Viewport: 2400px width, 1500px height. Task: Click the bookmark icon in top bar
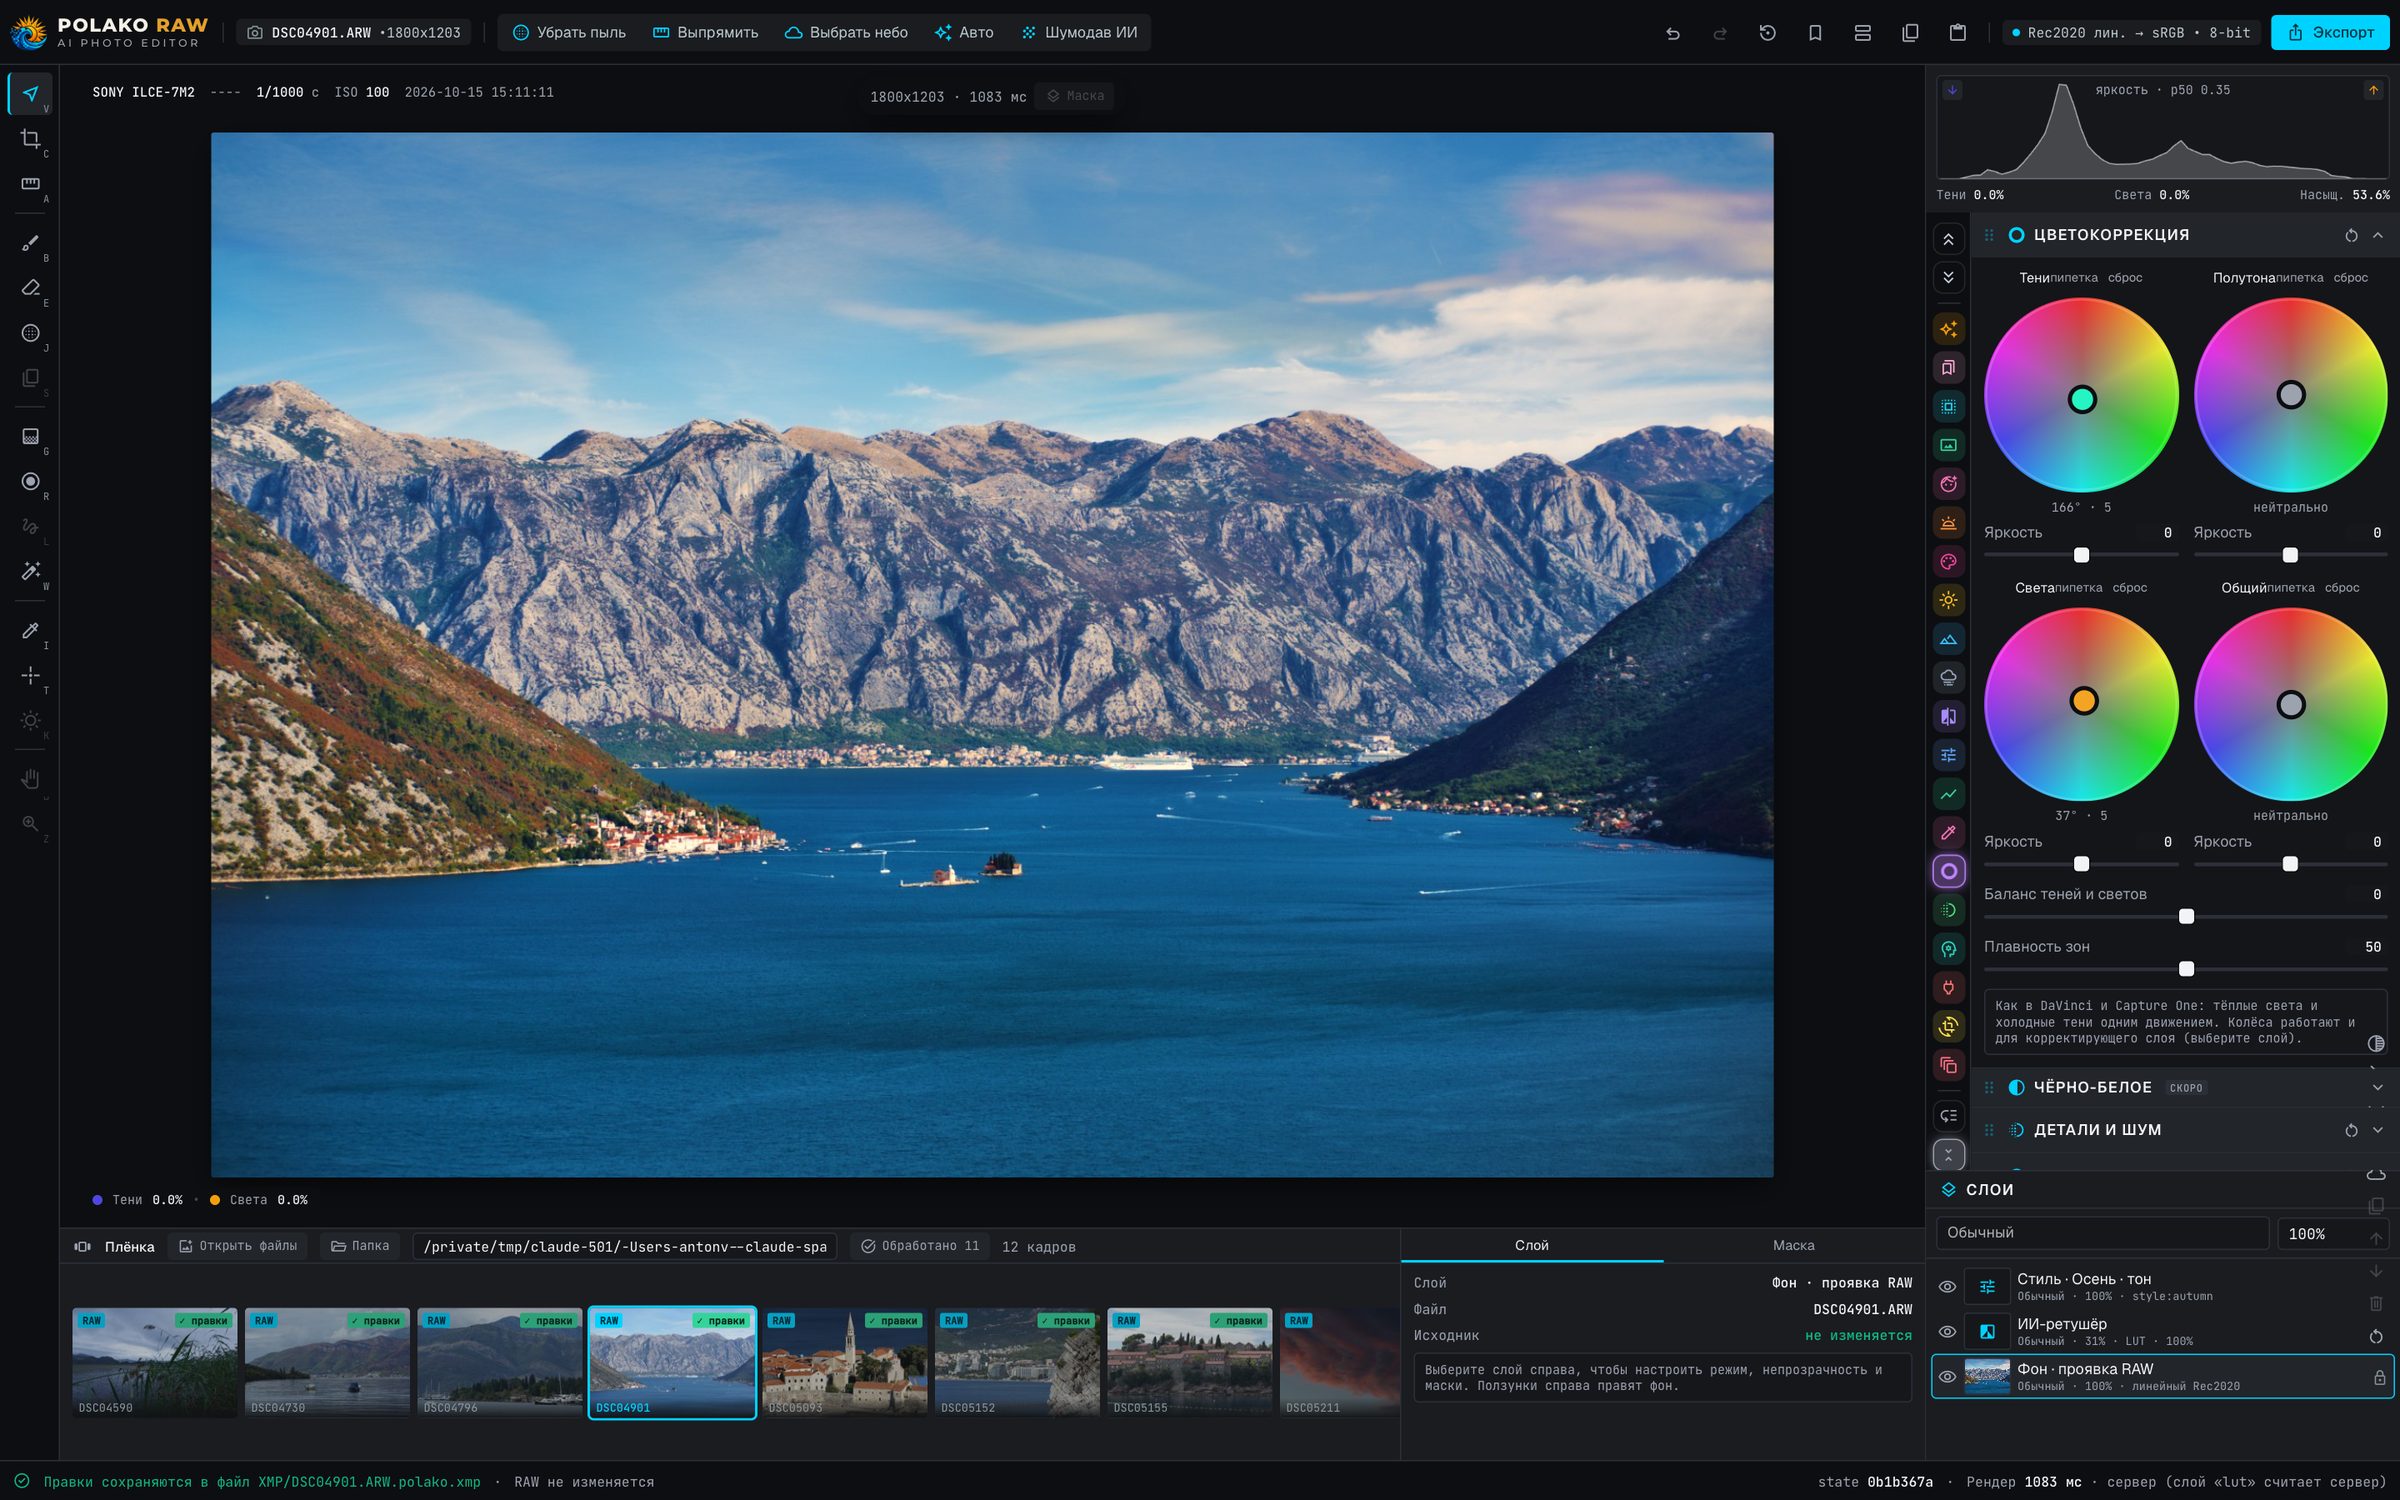click(1815, 33)
